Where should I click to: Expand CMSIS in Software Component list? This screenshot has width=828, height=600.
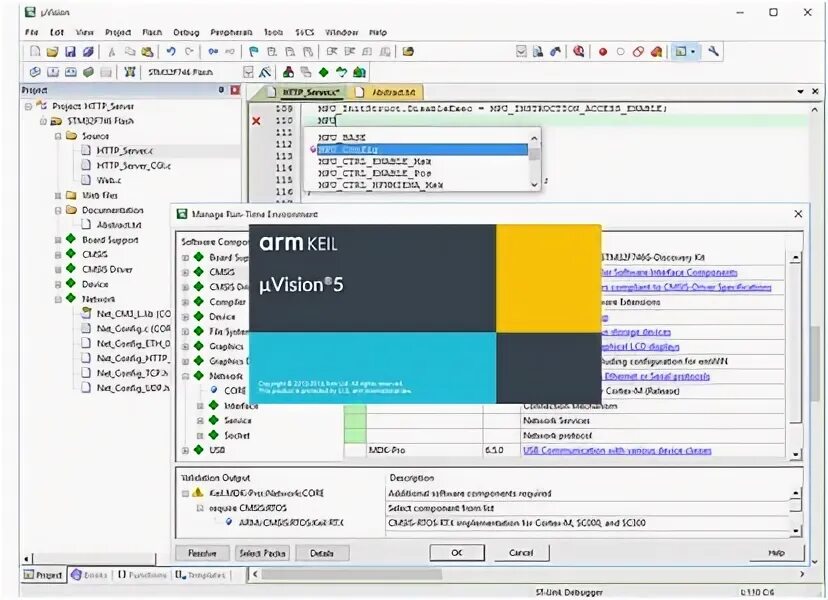click(x=185, y=272)
